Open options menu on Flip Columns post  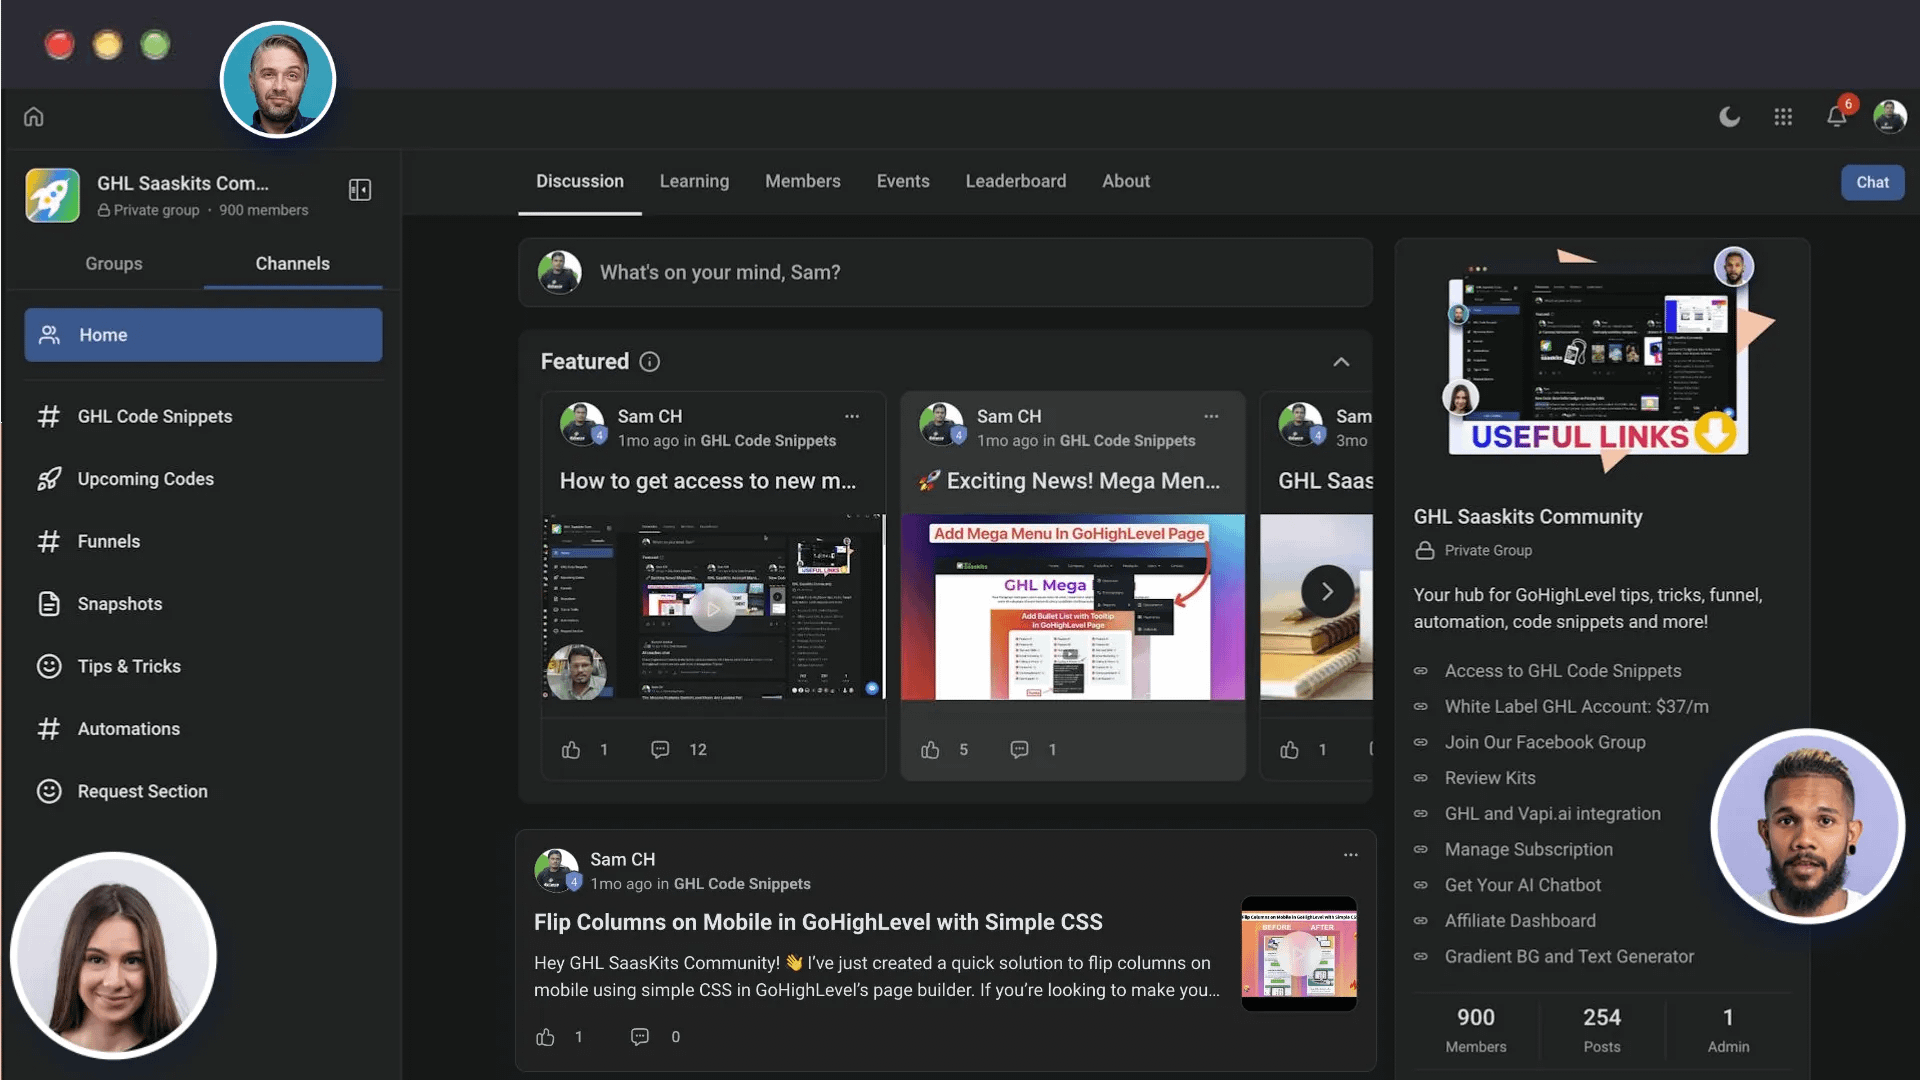[1351, 855]
